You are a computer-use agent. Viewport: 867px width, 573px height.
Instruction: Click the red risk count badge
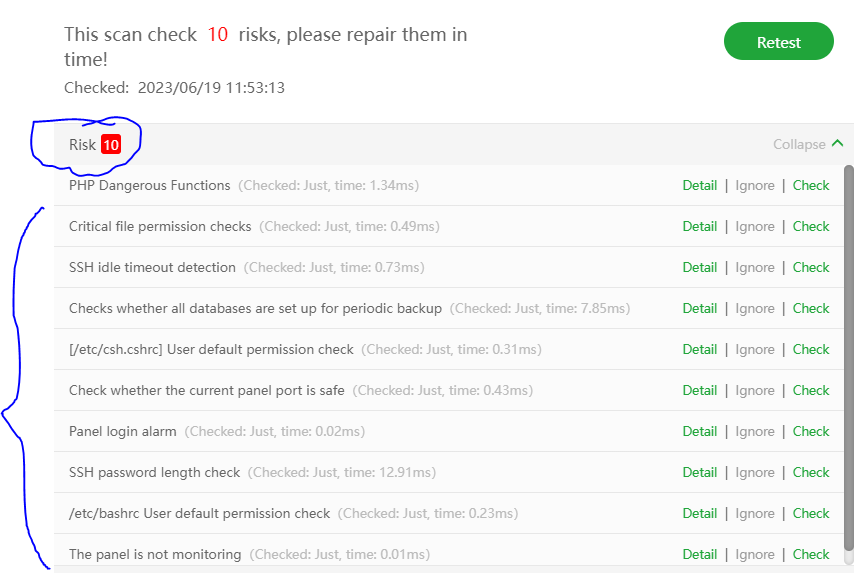[110, 145]
